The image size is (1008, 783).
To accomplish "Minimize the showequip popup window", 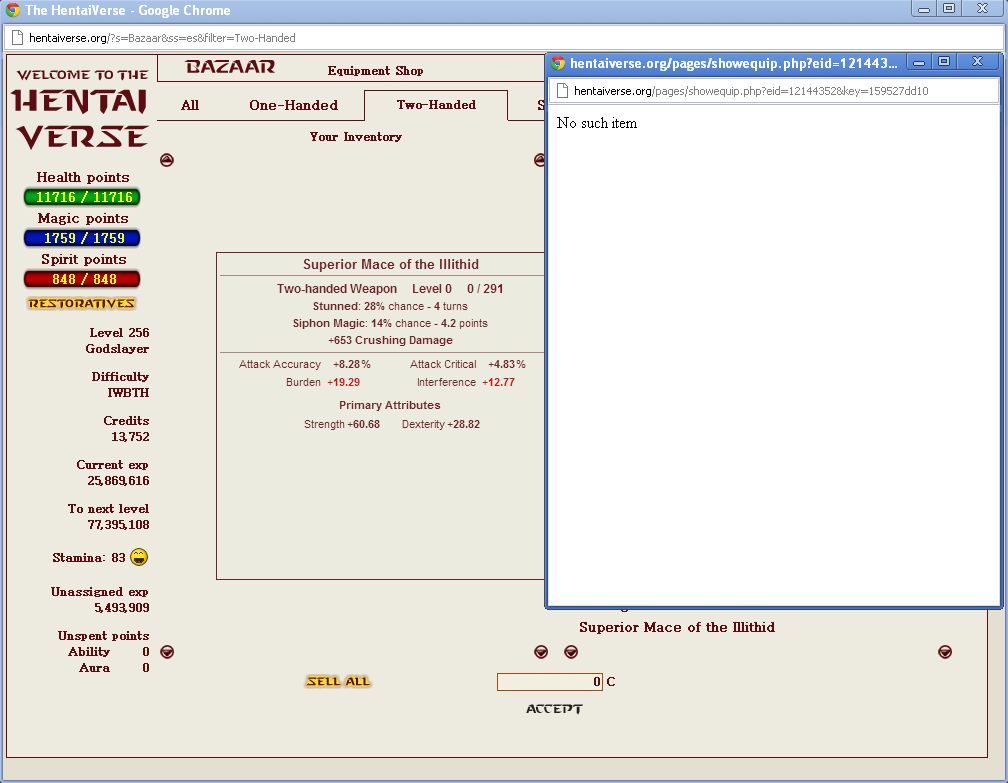I will tap(919, 62).
